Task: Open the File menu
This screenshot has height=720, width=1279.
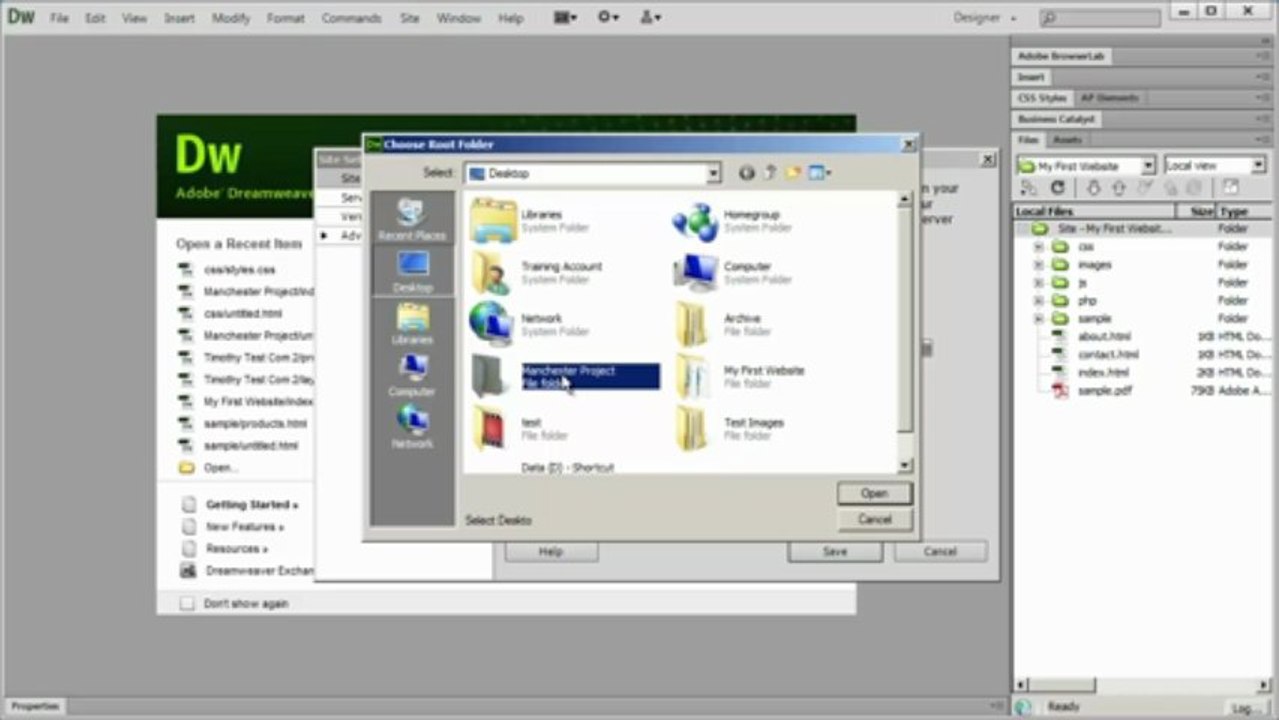Action: 59,18
